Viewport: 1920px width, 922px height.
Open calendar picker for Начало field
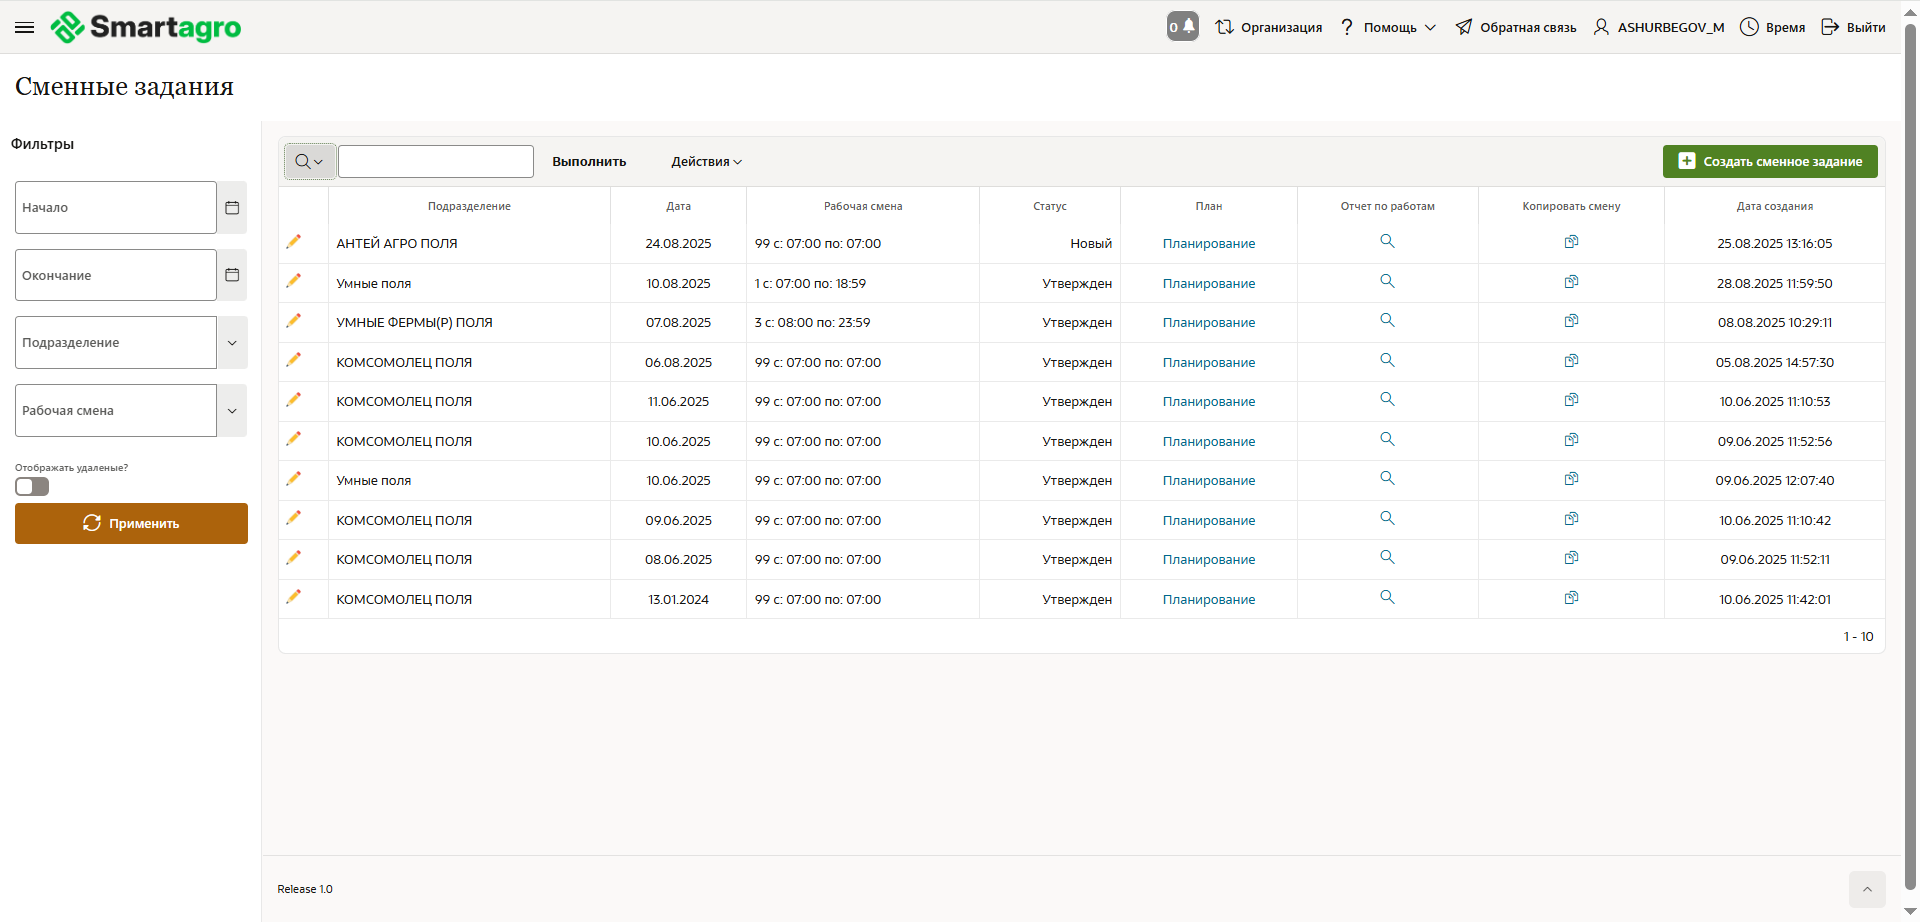coord(232,208)
